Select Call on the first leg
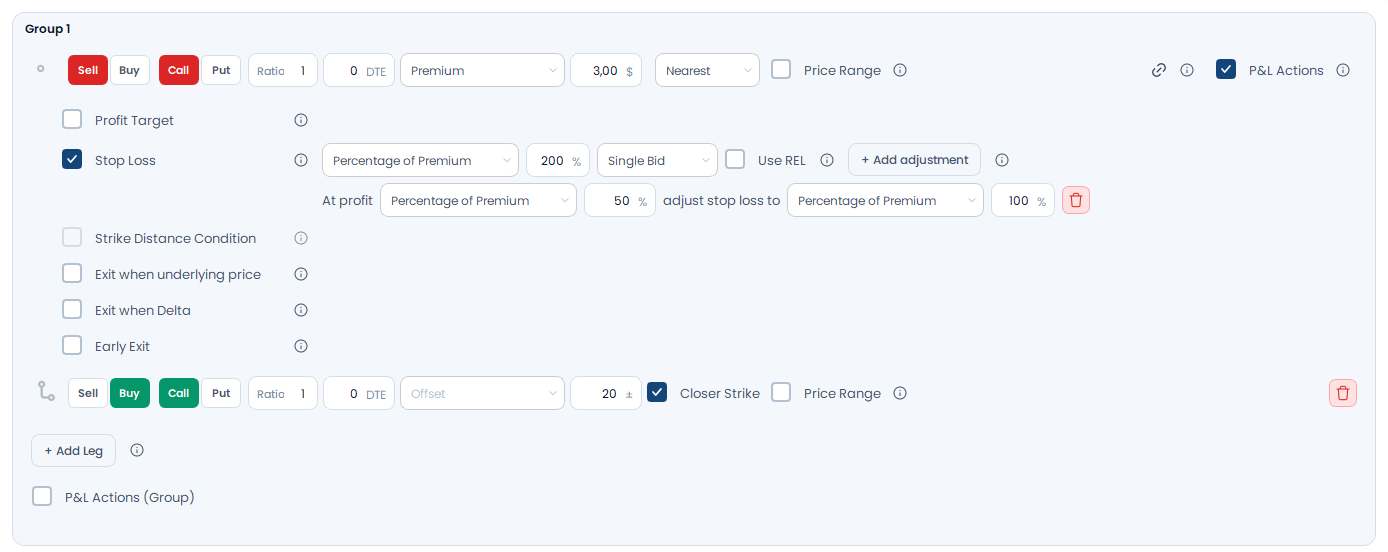1388x552 pixels. (x=179, y=70)
